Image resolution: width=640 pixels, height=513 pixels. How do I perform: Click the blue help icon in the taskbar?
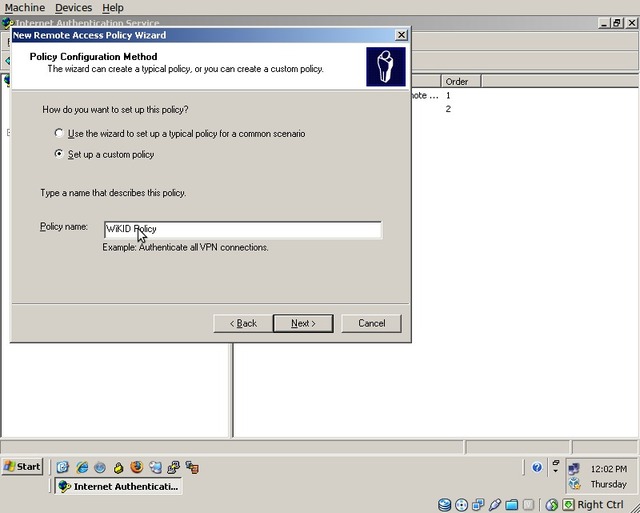pyautogui.click(x=537, y=467)
